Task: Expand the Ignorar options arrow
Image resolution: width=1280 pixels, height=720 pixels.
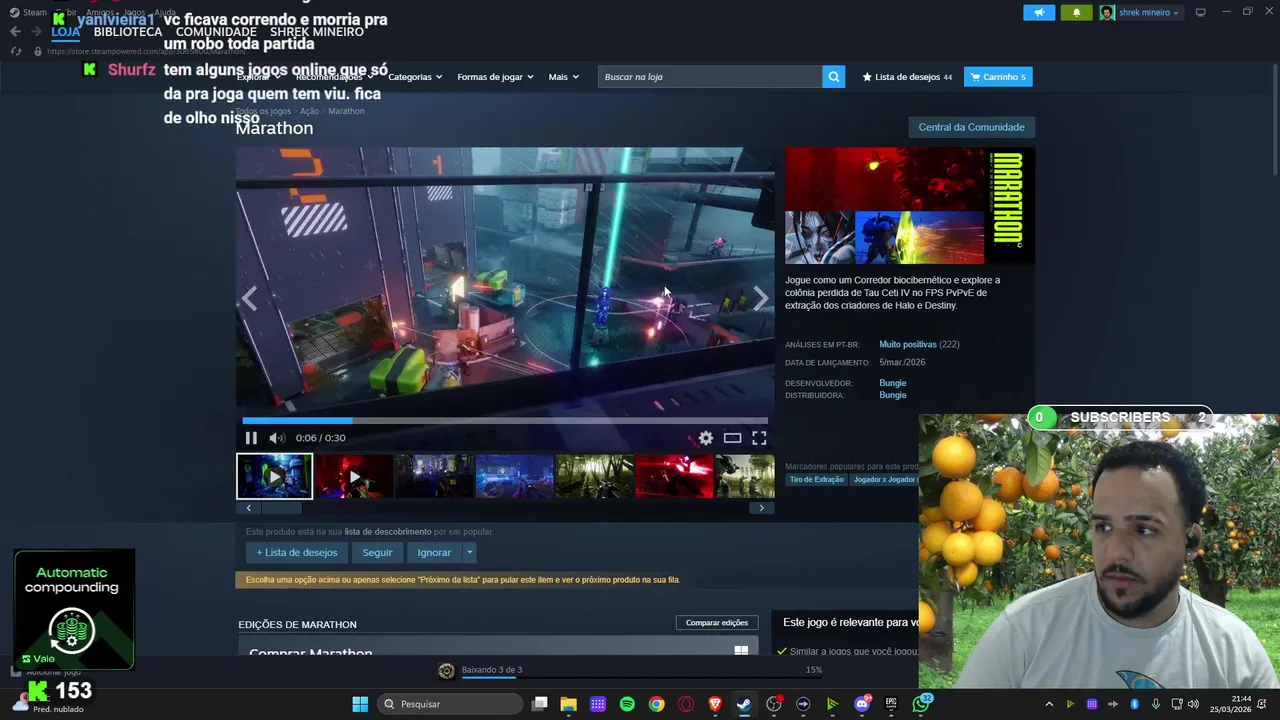Action: click(469, 552)
